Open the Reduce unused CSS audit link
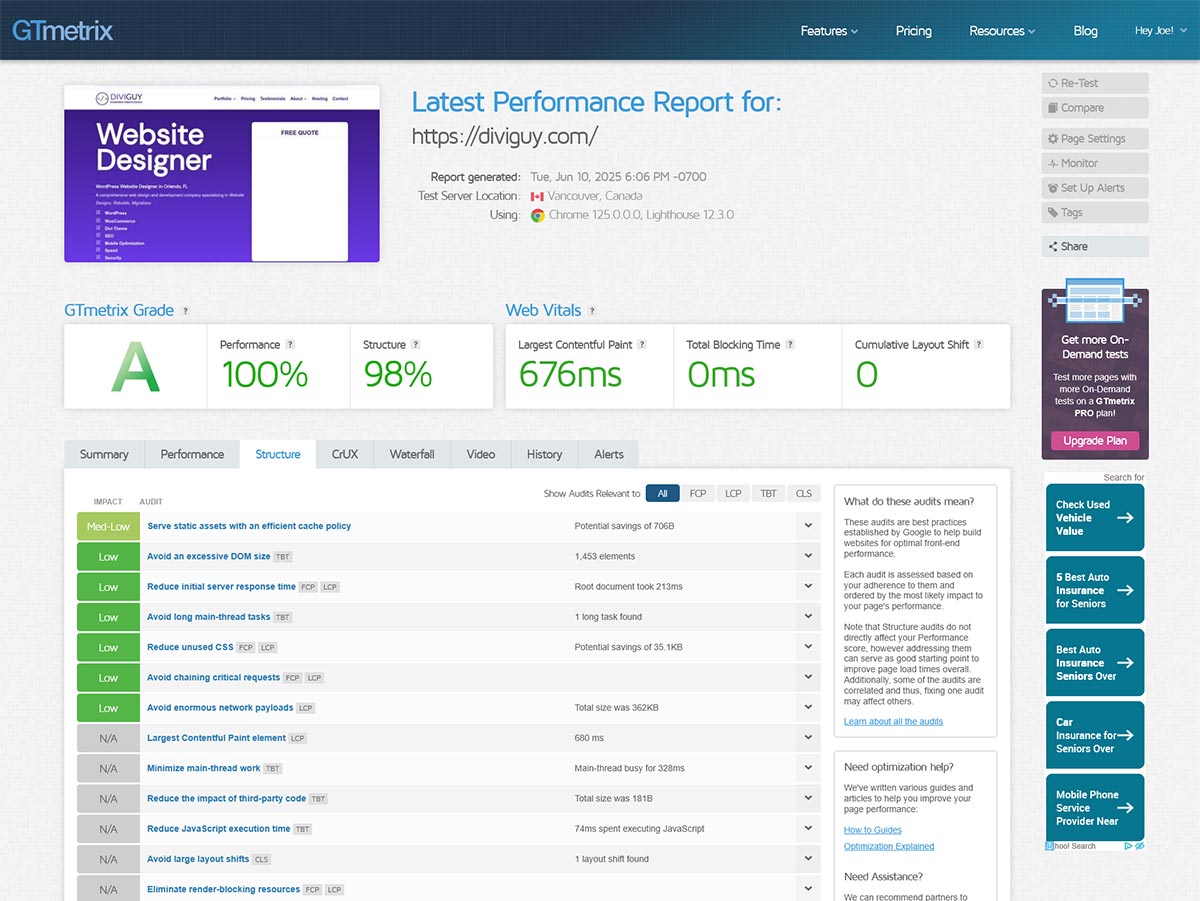Screen dimensions: 1200x901 190,647
